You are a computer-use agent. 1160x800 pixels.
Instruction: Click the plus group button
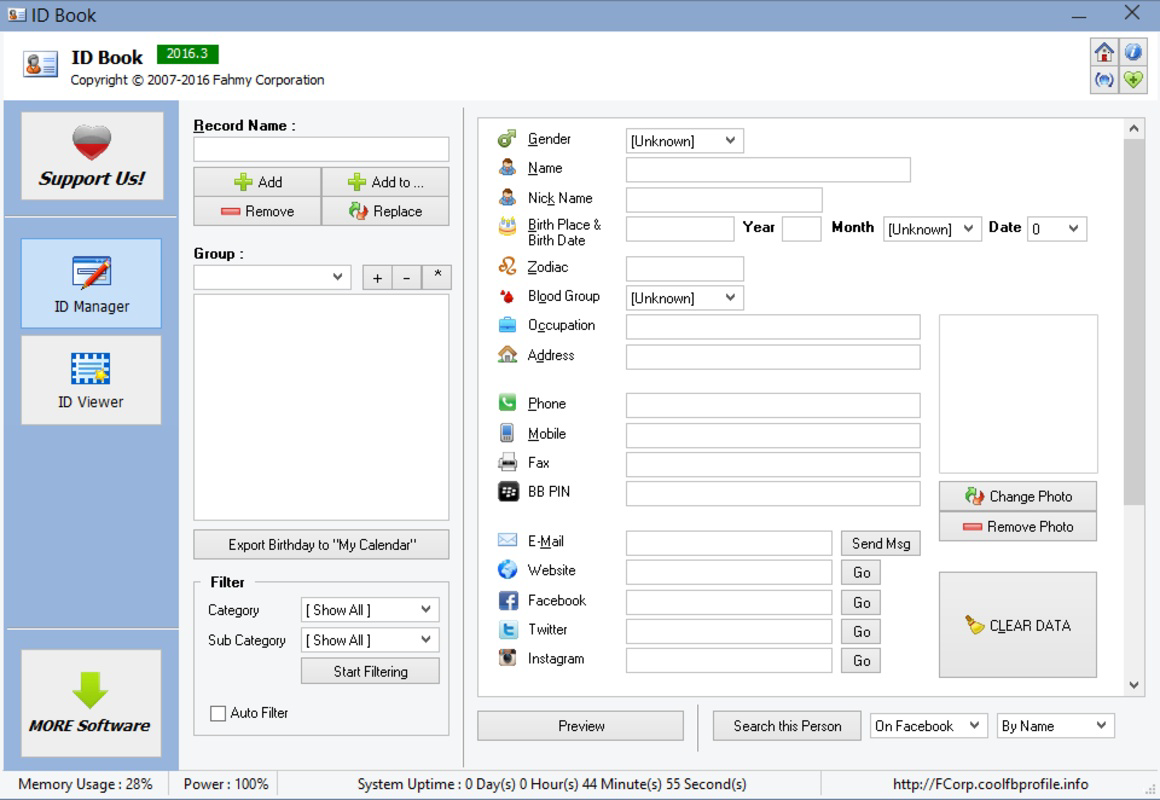pyautogui.click(x=377, y=278)
